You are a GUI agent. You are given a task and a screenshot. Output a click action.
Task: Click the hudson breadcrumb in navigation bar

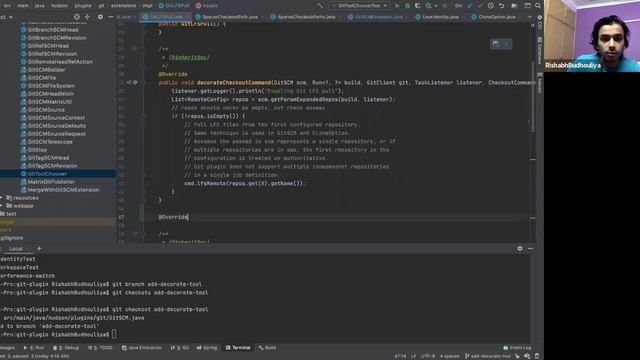(59, 6)
